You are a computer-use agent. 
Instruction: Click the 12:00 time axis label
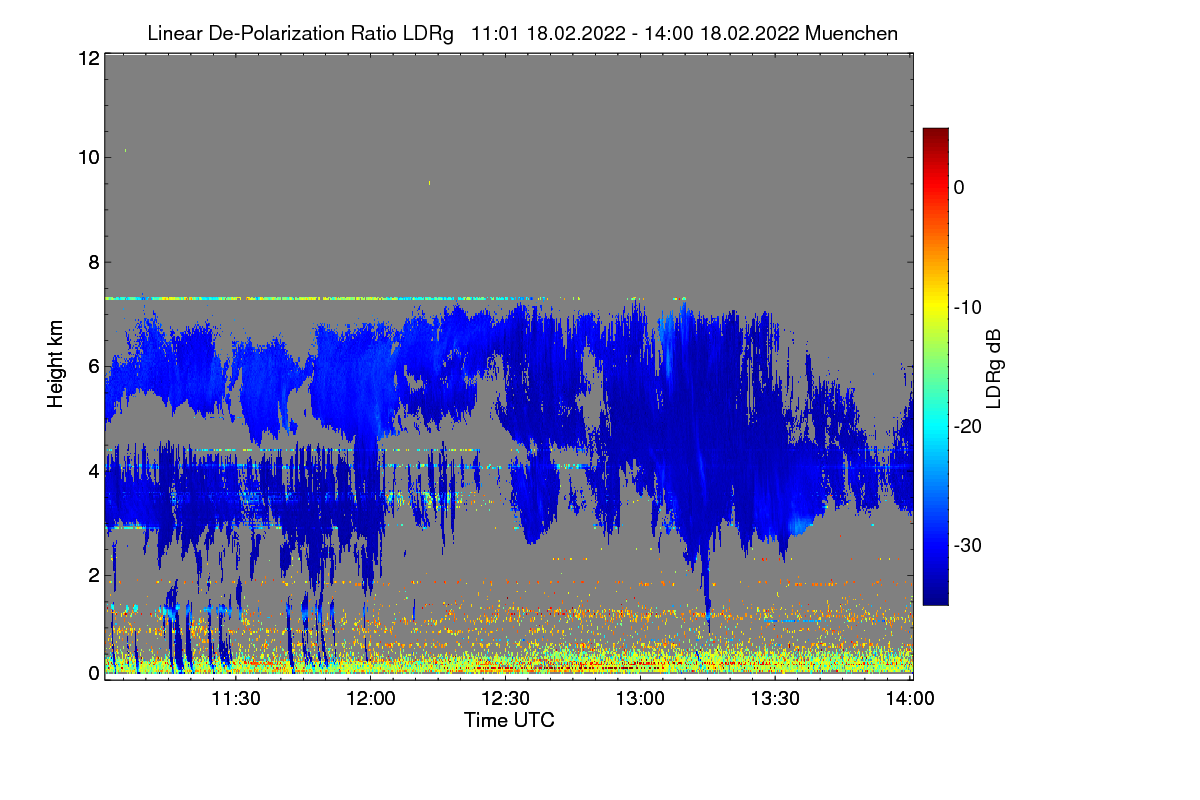[x=370, y=698]
